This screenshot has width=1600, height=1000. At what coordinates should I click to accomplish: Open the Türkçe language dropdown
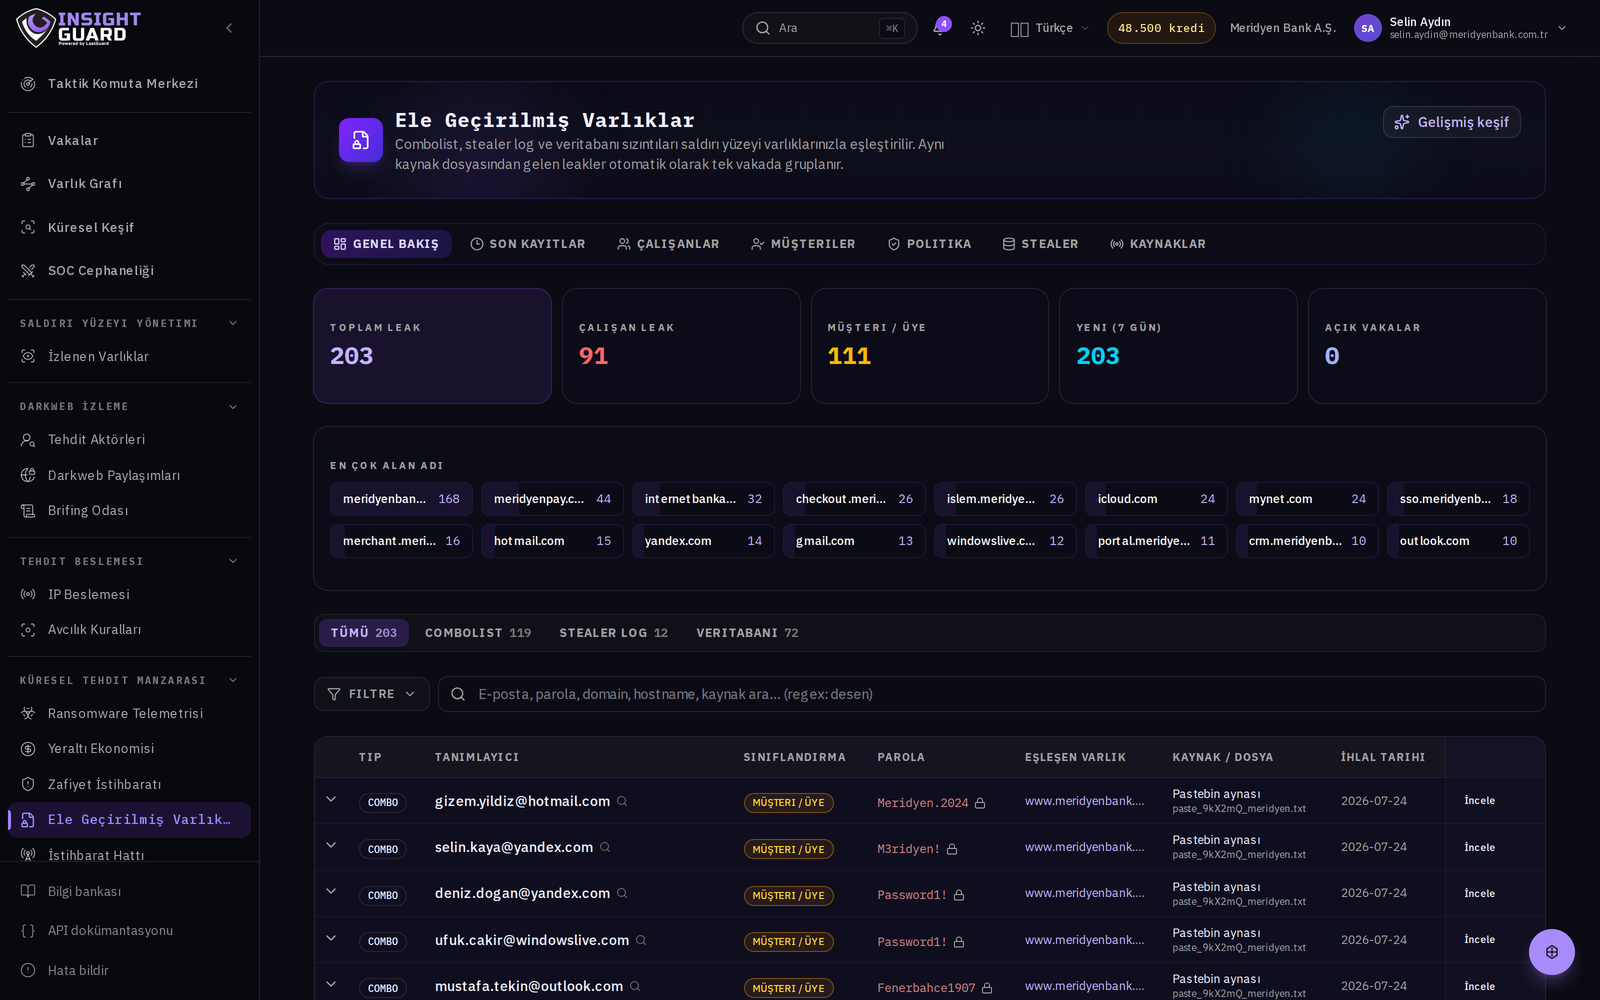click(x=1049, y=28)
